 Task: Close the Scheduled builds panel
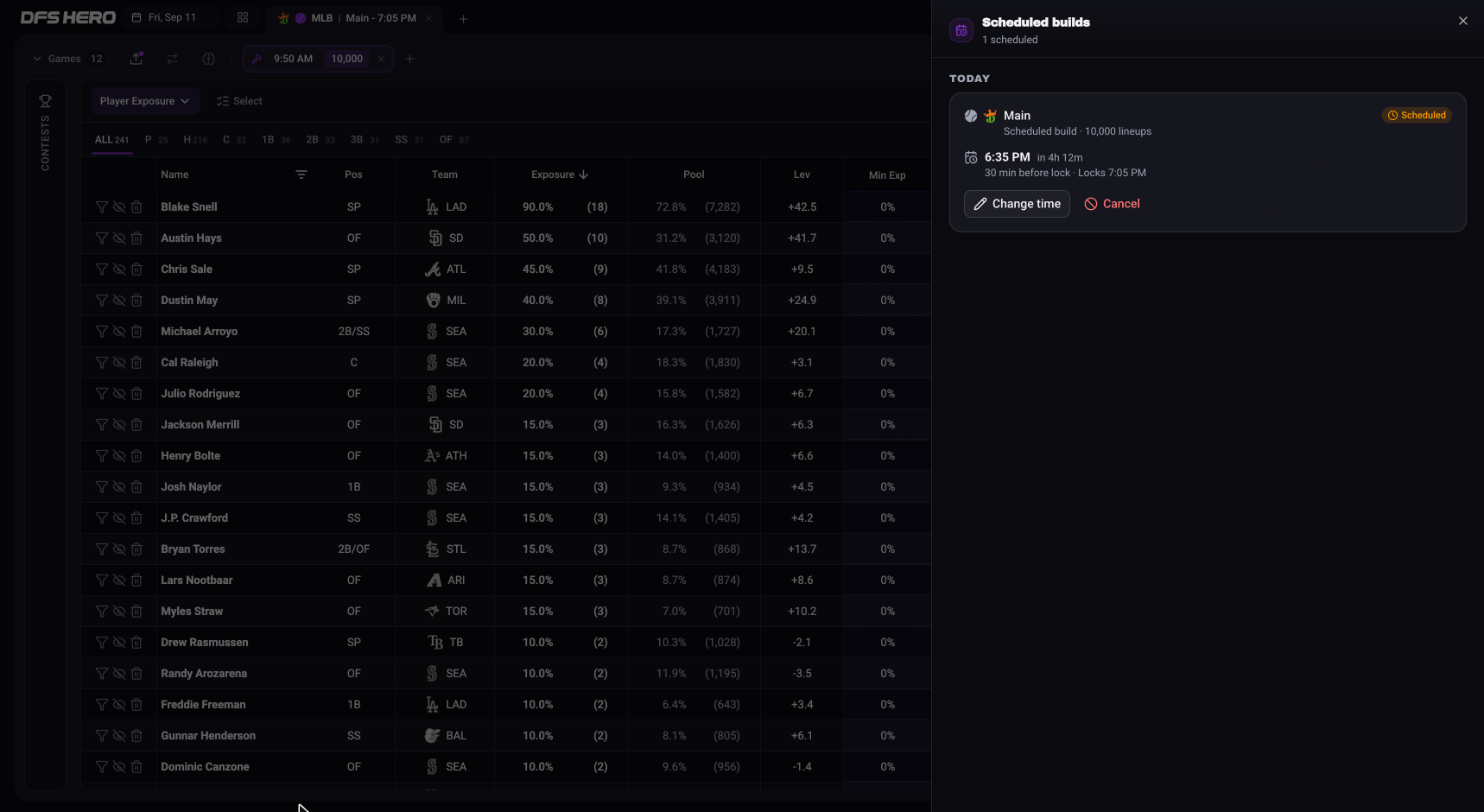tap(1463, 20)
